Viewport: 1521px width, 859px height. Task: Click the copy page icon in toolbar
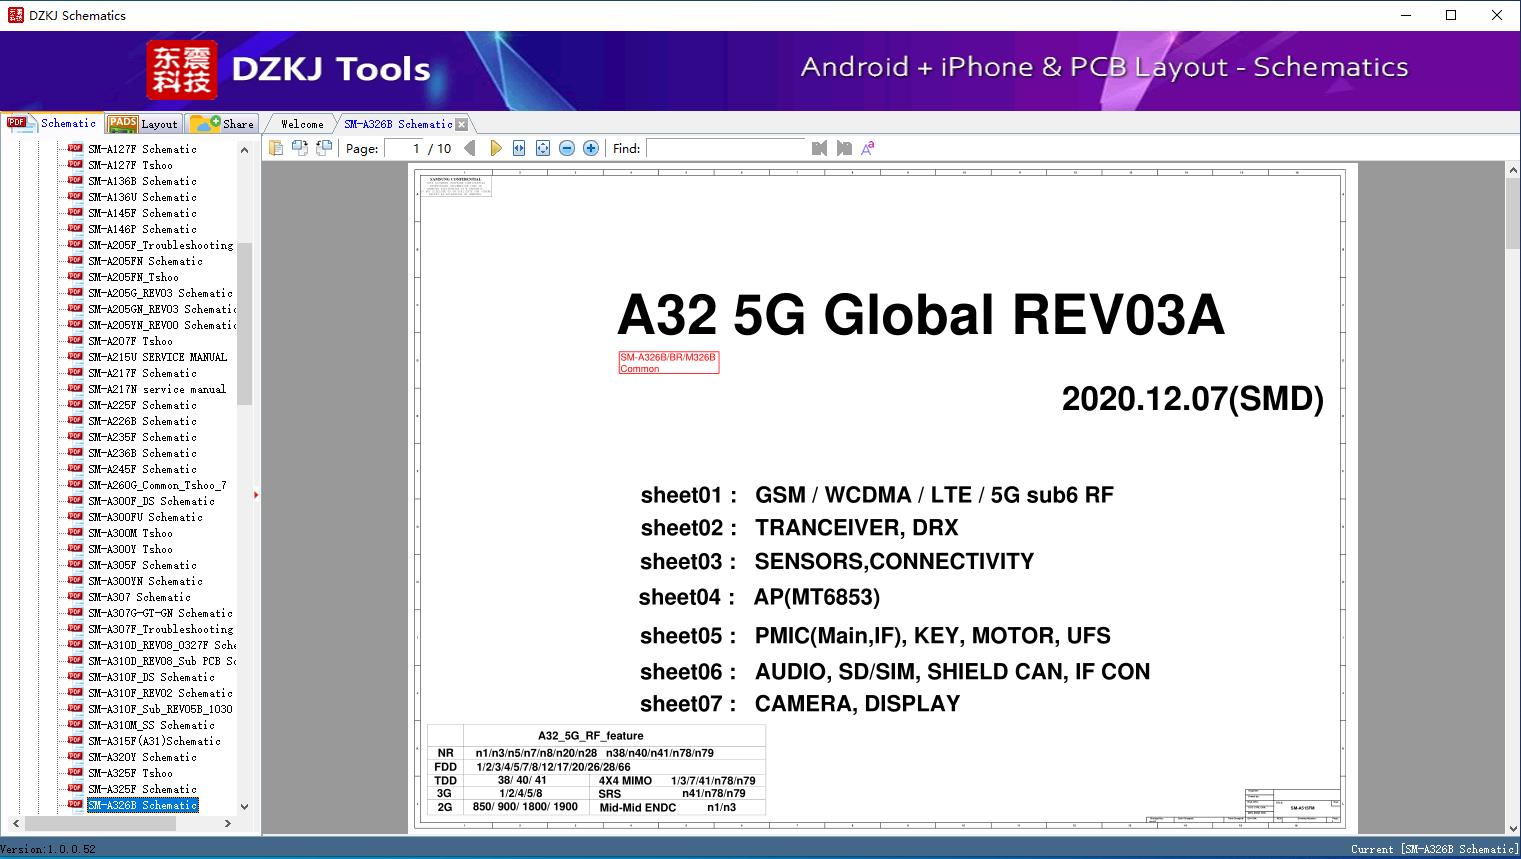275,148
